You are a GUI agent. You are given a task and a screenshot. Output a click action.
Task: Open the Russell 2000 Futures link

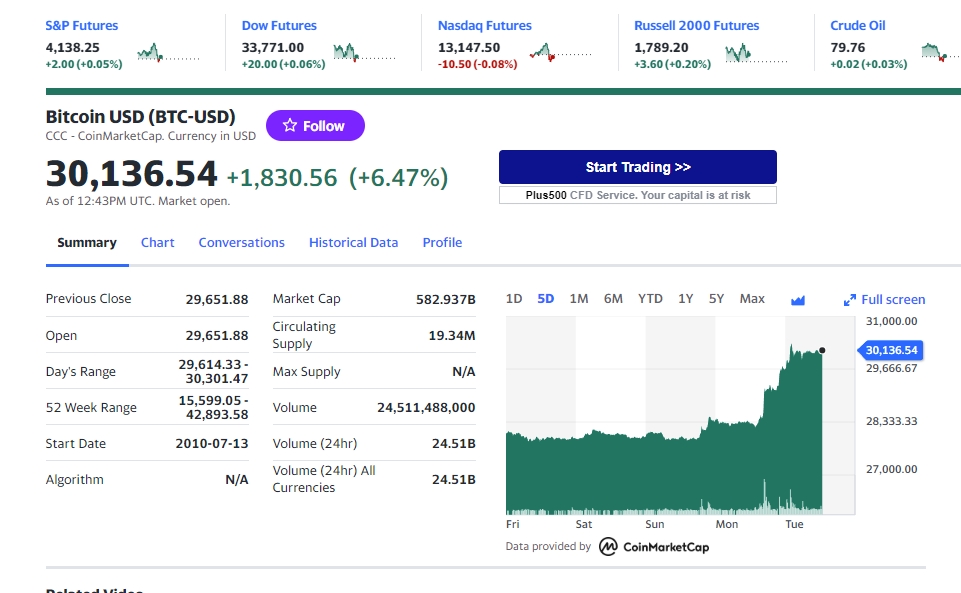[x=696, y=26]
